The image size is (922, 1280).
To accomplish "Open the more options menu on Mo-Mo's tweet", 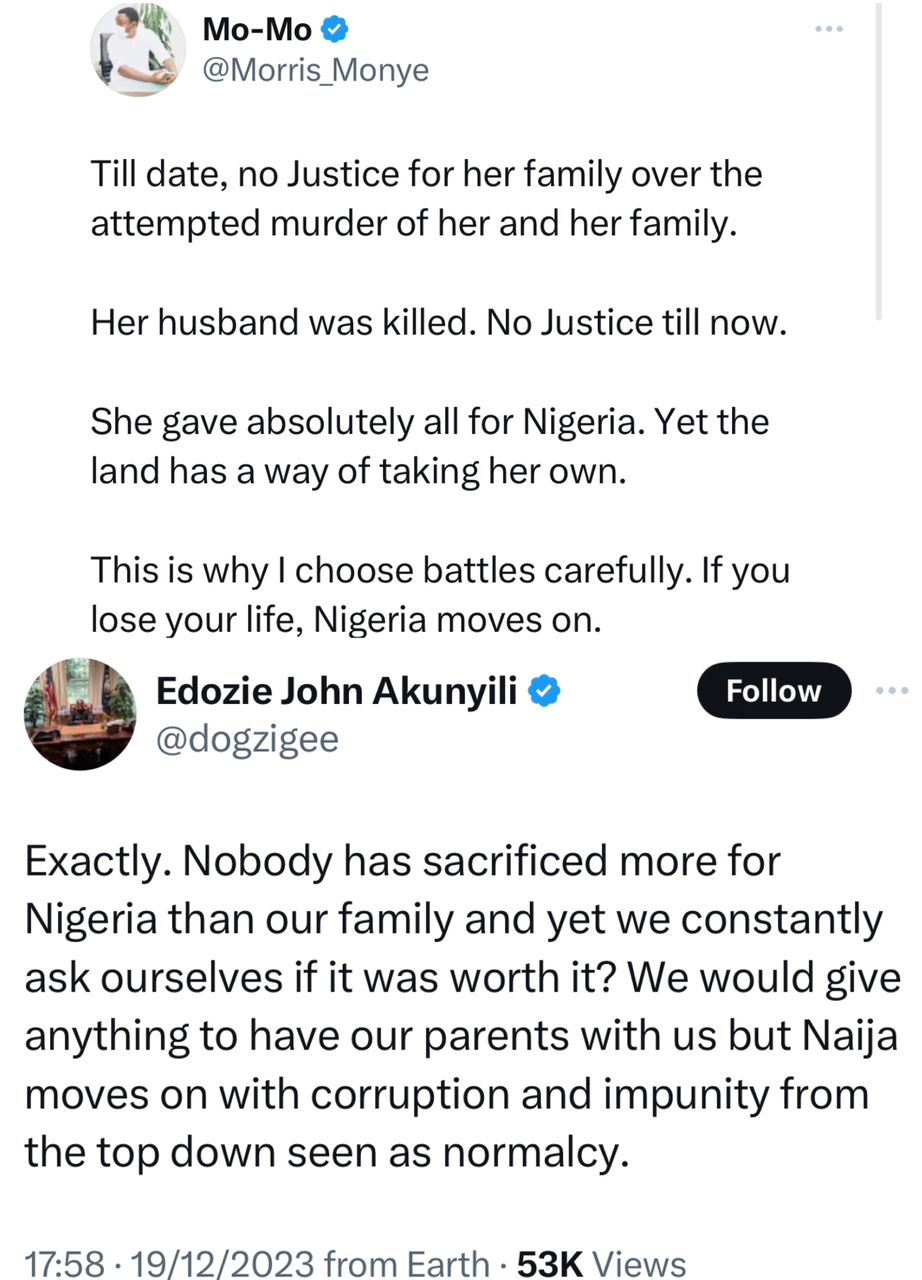I will point(829,30).
